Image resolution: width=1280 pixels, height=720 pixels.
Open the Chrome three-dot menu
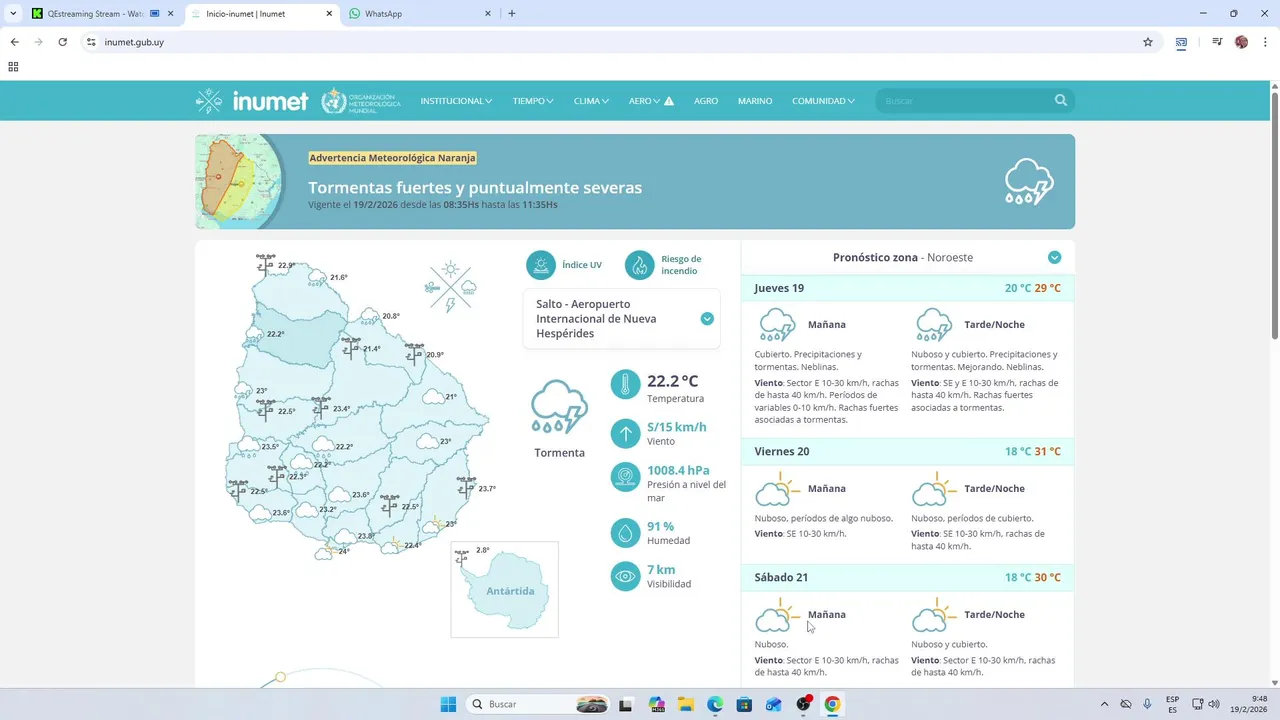[x=1265, y=42]
